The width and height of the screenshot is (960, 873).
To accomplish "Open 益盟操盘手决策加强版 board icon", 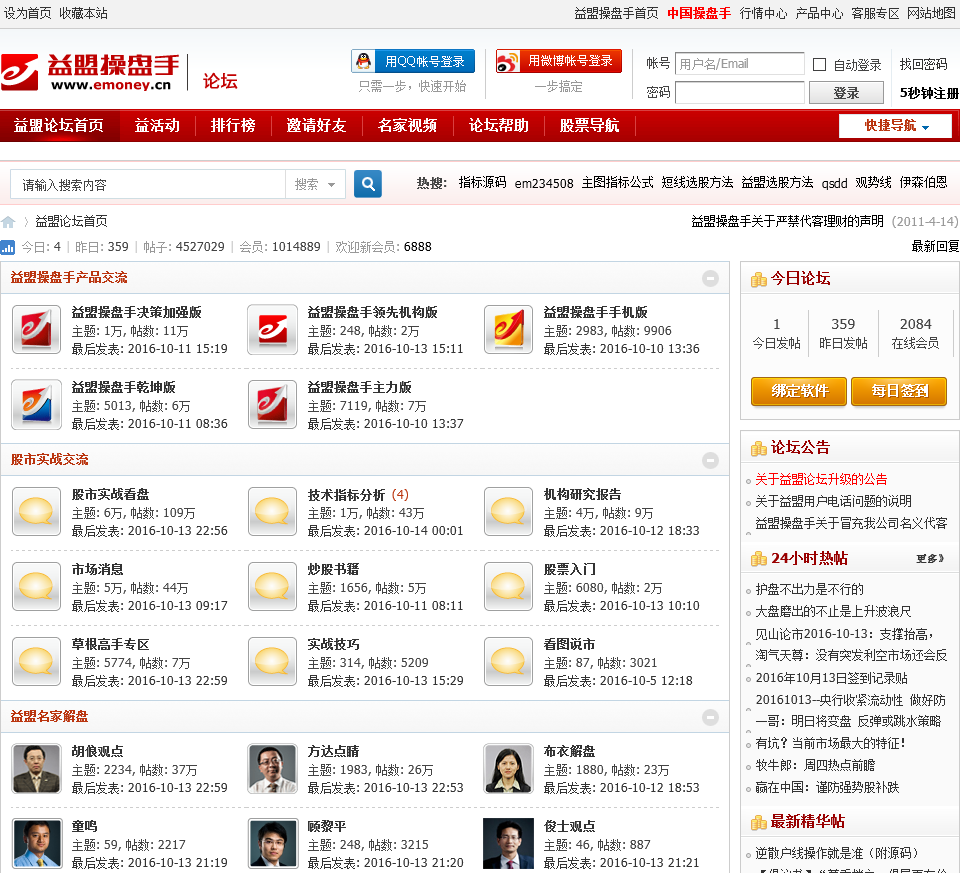I will [36, 330].
